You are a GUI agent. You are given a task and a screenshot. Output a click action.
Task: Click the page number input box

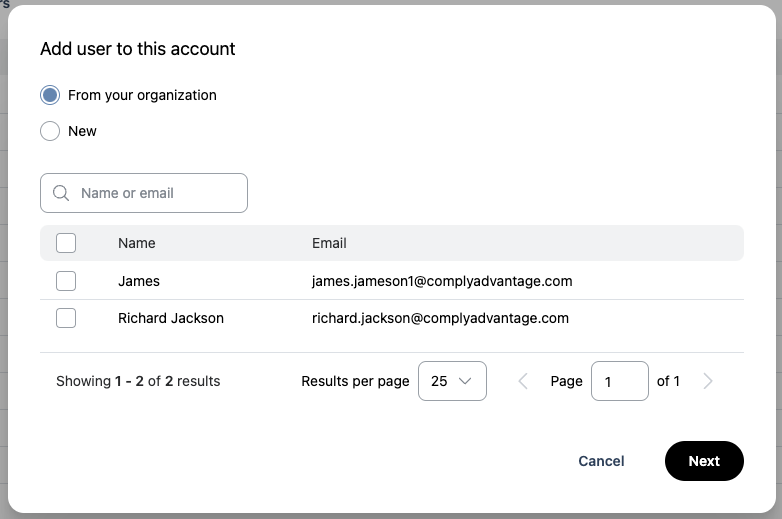tap(619, 381)
